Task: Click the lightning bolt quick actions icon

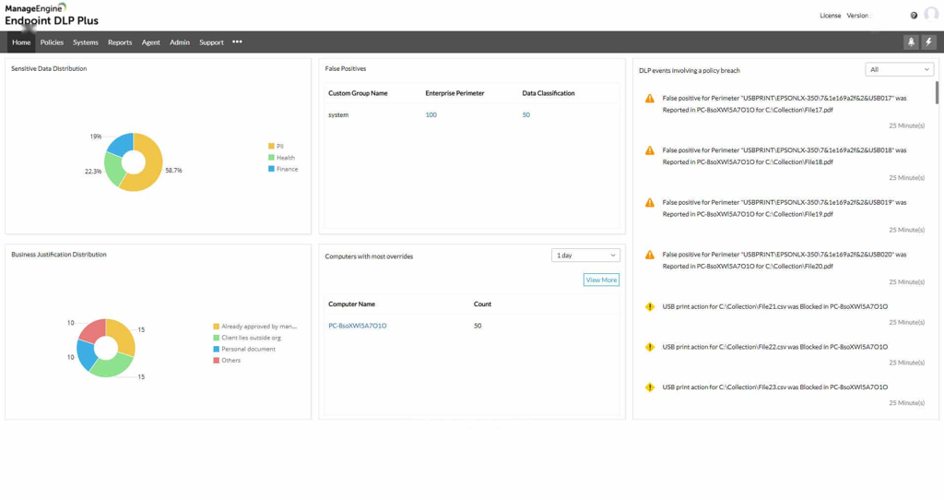Action: point(928,42)
